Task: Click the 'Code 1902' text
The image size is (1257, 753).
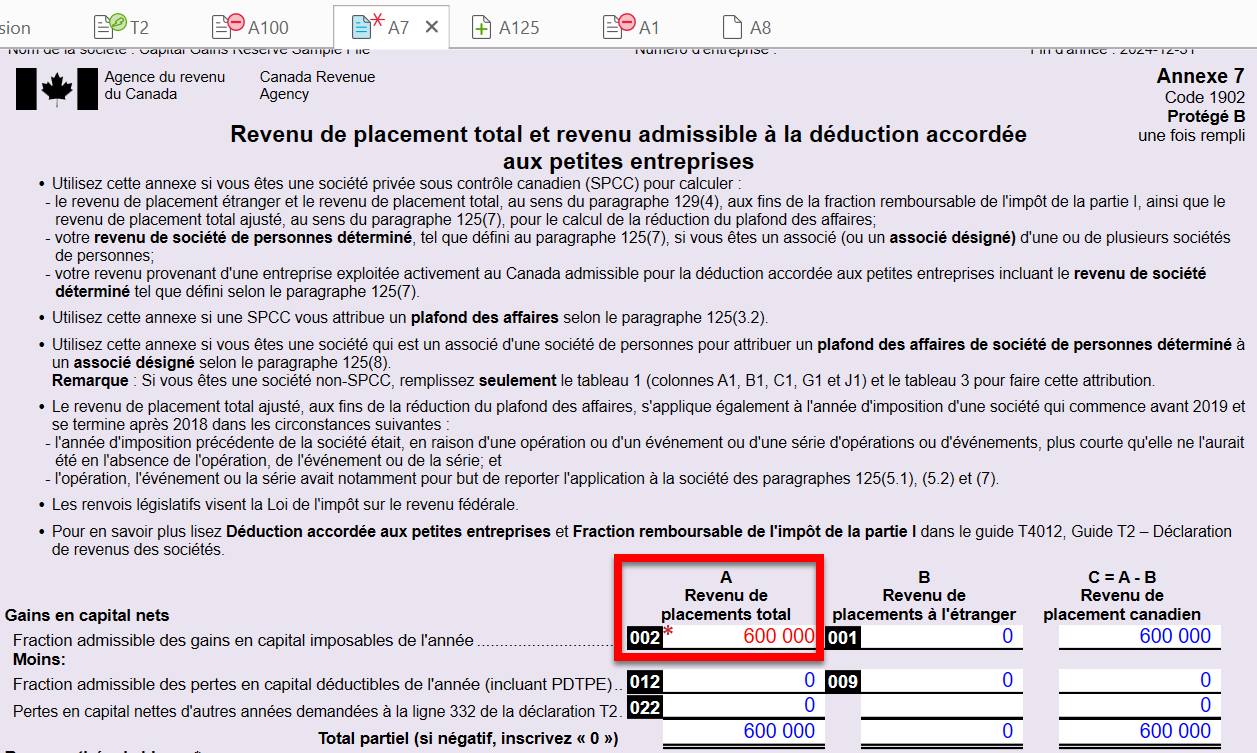Action: 1205,98
